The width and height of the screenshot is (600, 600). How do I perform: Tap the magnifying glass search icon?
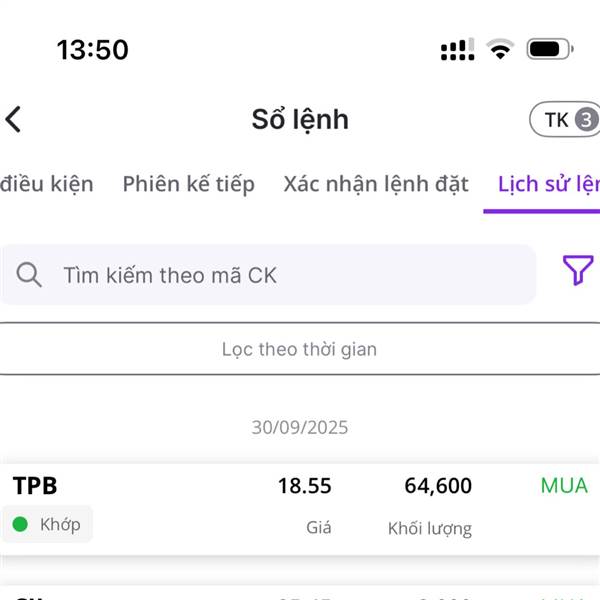point(29,275)
